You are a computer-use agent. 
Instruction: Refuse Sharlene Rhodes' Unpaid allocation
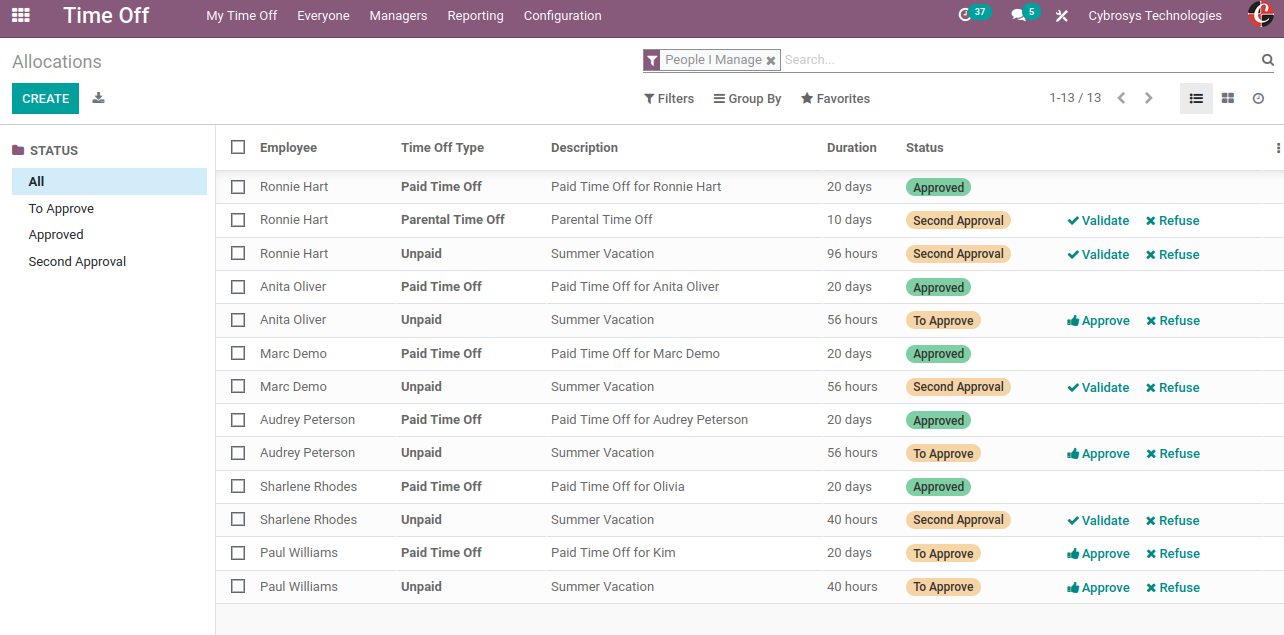pos(1172,521)
